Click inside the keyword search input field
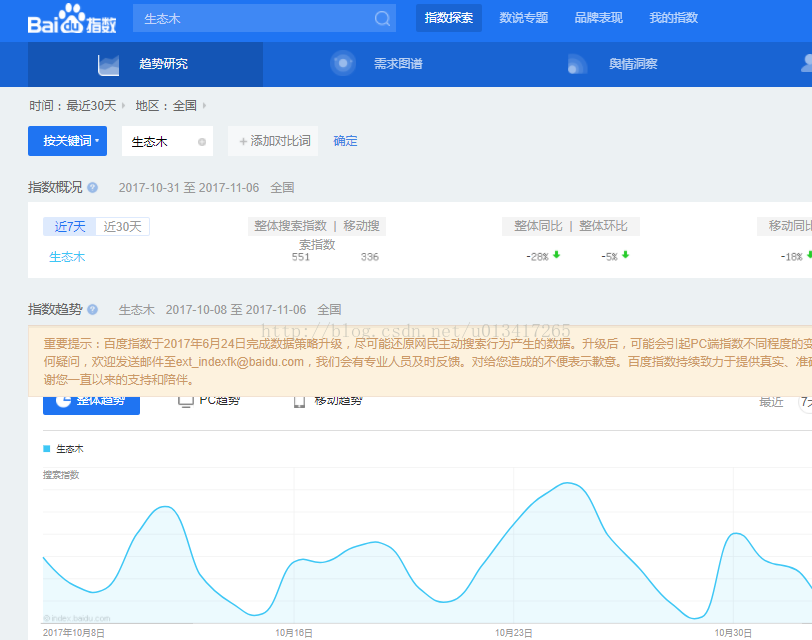 point(250,18)
